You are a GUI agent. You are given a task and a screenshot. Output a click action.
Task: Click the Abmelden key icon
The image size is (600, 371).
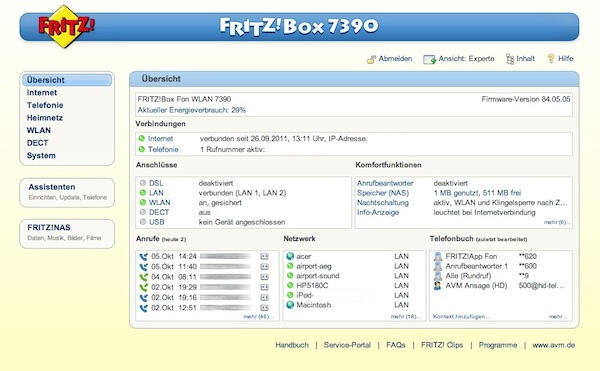tap(371, 59)
